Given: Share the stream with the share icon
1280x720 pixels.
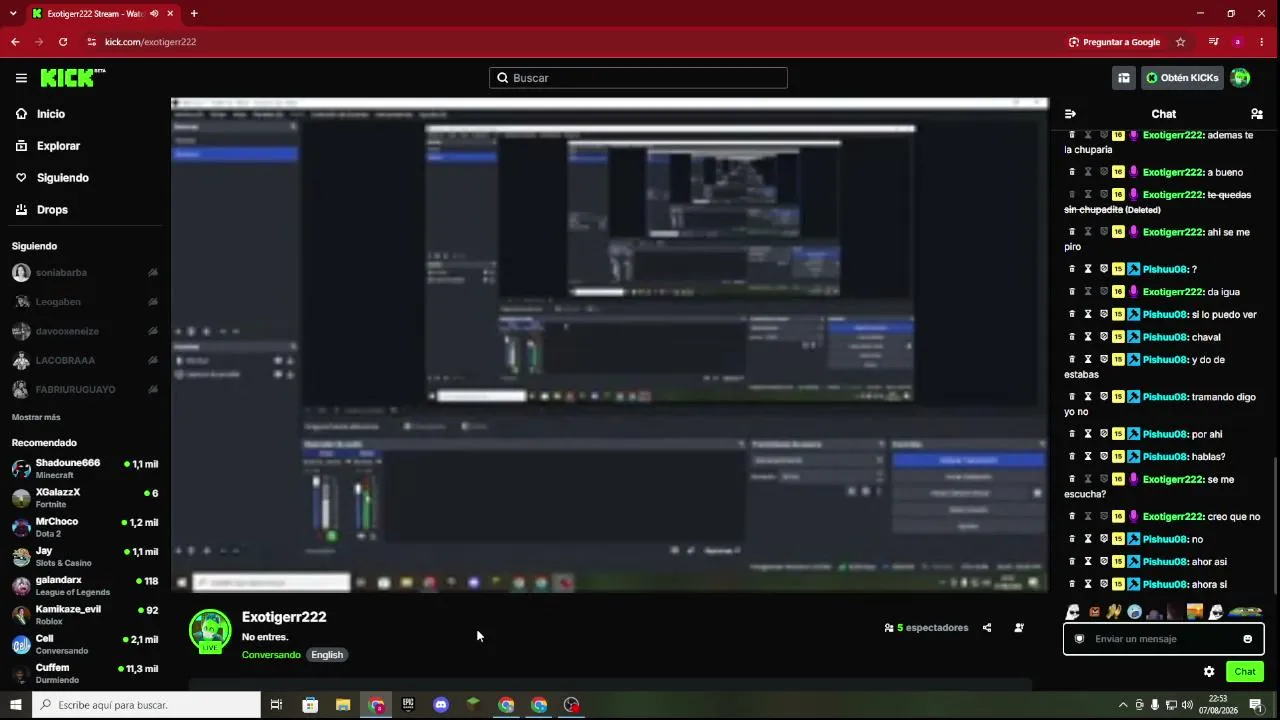Looking at the screenshot, I should point(987,628).
